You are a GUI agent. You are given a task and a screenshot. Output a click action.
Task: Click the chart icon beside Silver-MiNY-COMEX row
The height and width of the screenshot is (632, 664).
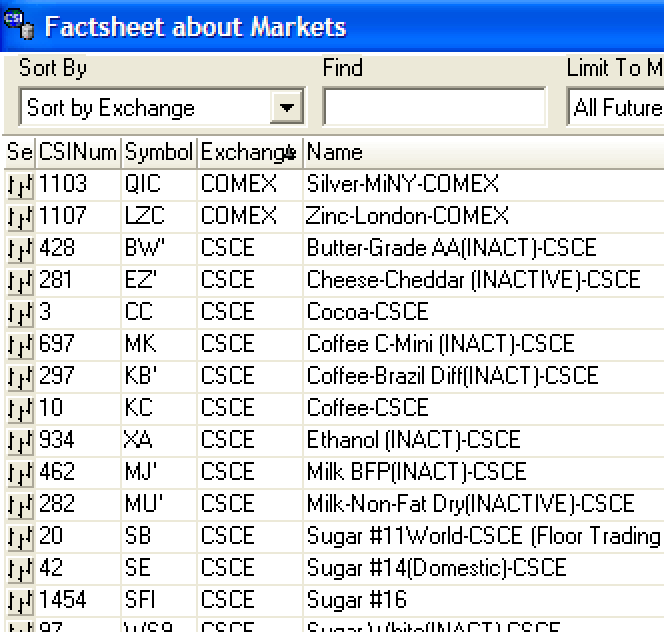tap(19, 185)
